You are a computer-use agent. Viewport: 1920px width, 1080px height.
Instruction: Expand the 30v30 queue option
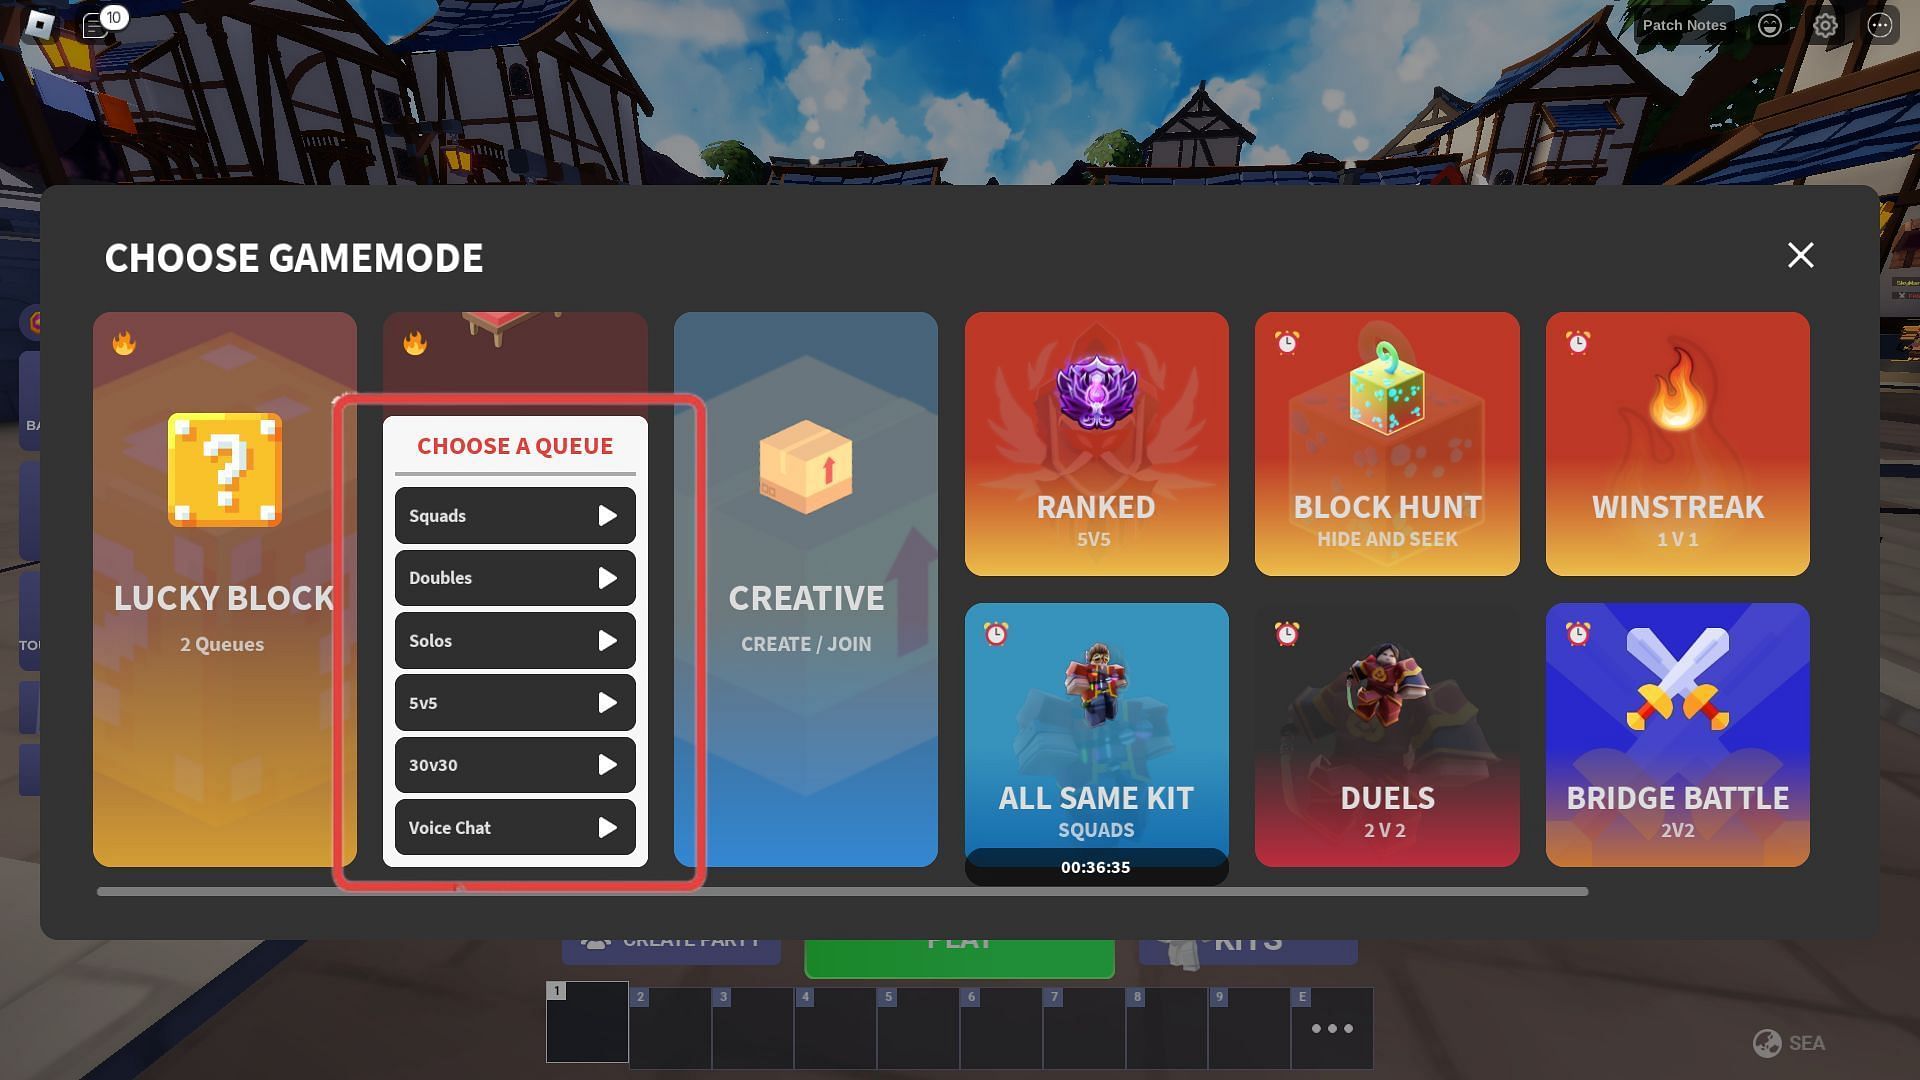[608, 764]
